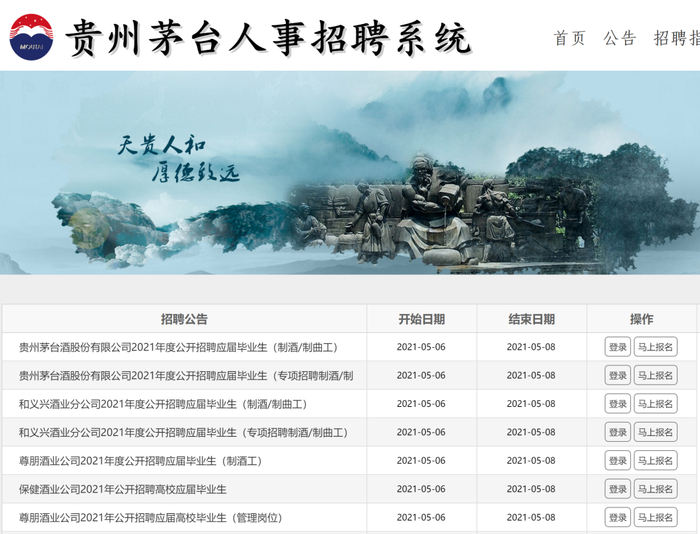Screen dimensions: 700x534
Task: Click the 开始日期 column header
Action: point(421,319)
